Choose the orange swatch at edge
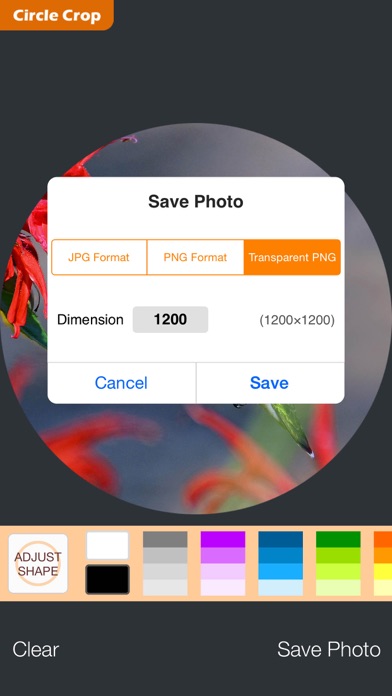The width and height of the screenshot is (392, 696). (383, 539)
